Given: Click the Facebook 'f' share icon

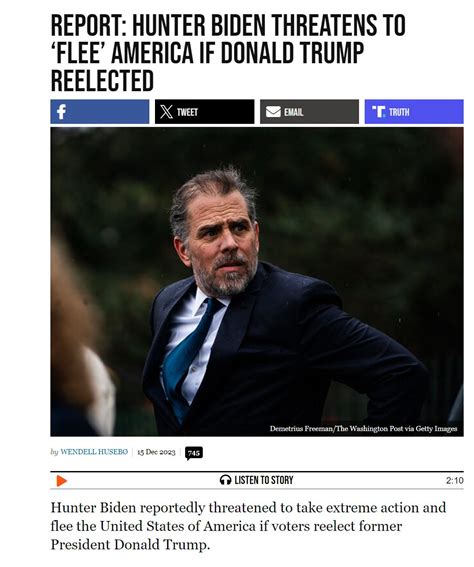Looking at the screenshot, I should click(x=61, y=112).
